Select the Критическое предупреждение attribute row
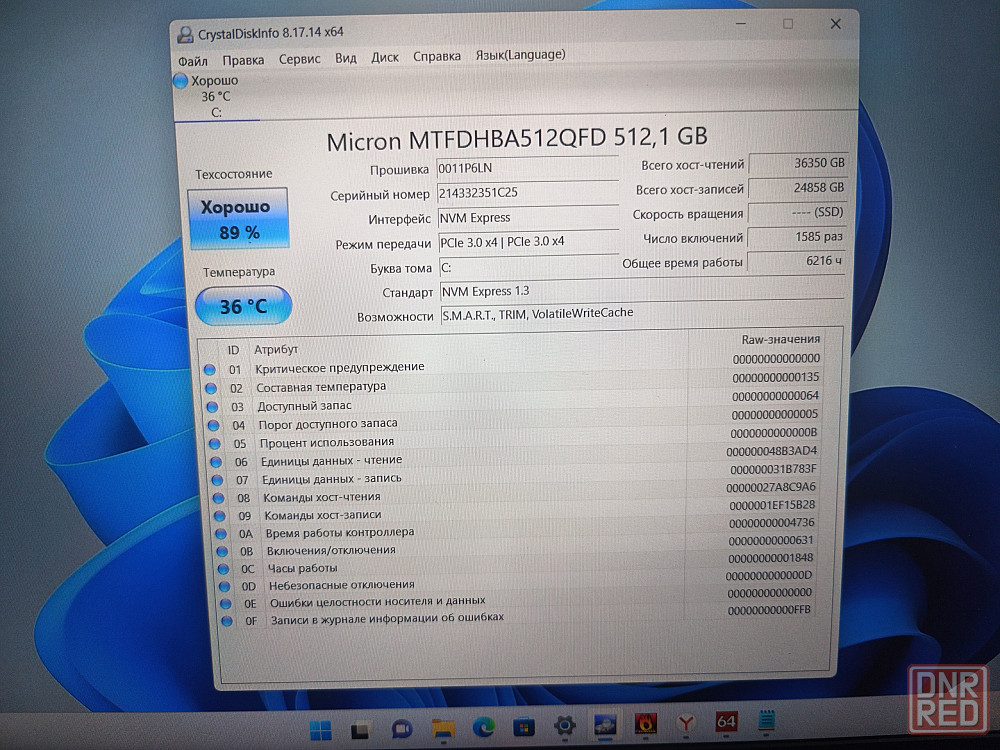This screenshot has width=1000, height=750. tap(511, 364)
